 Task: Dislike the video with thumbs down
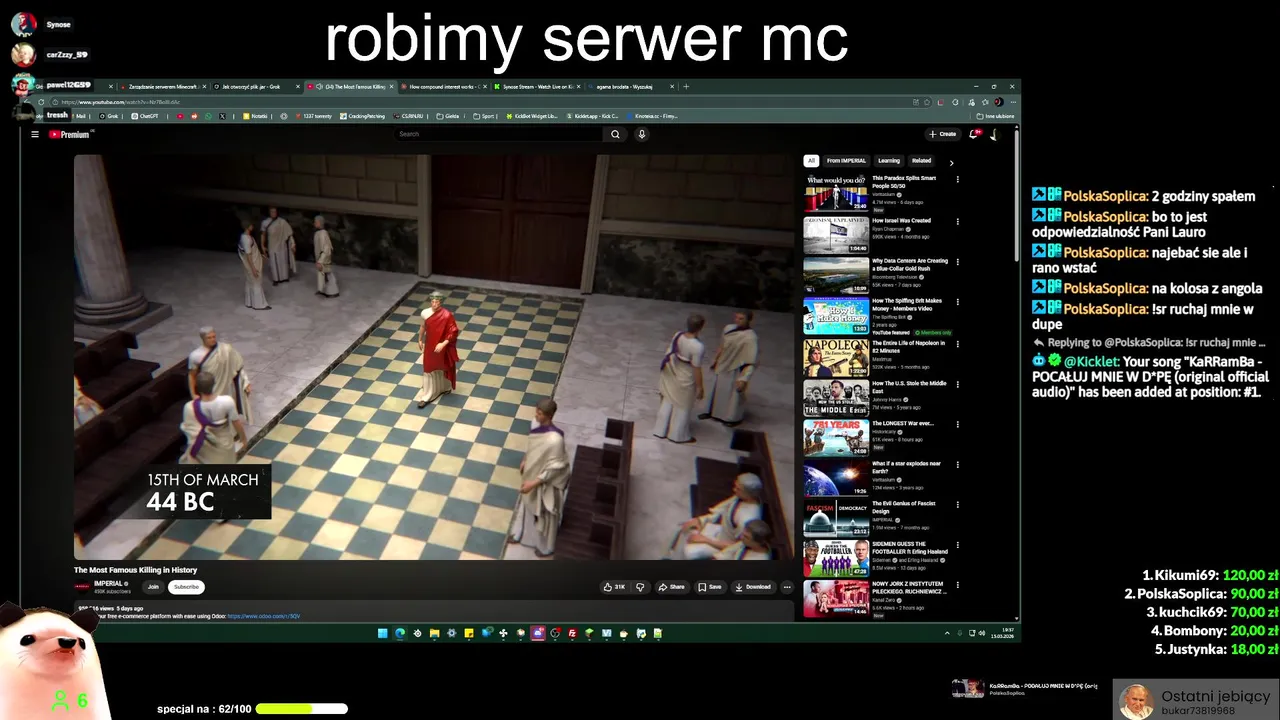click(x=640, y=587)
